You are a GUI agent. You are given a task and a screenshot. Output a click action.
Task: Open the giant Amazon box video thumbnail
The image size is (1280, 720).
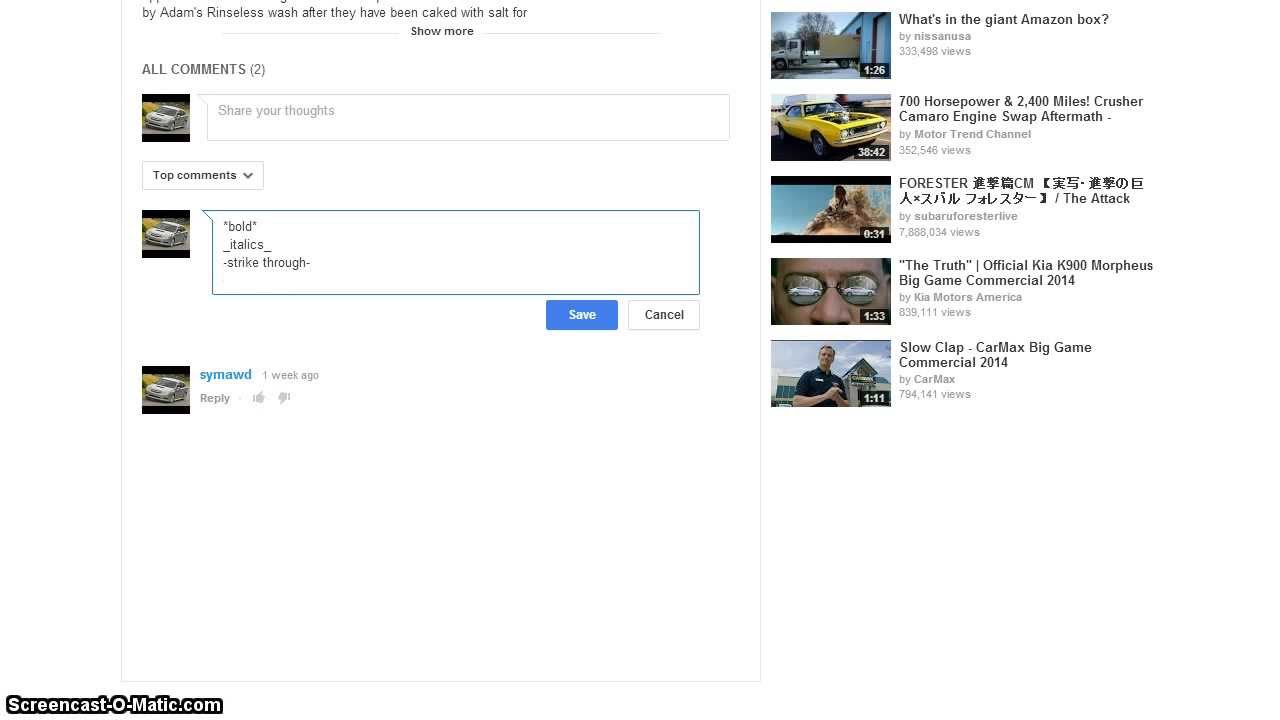pyautogui.click(x=831, y=45)
